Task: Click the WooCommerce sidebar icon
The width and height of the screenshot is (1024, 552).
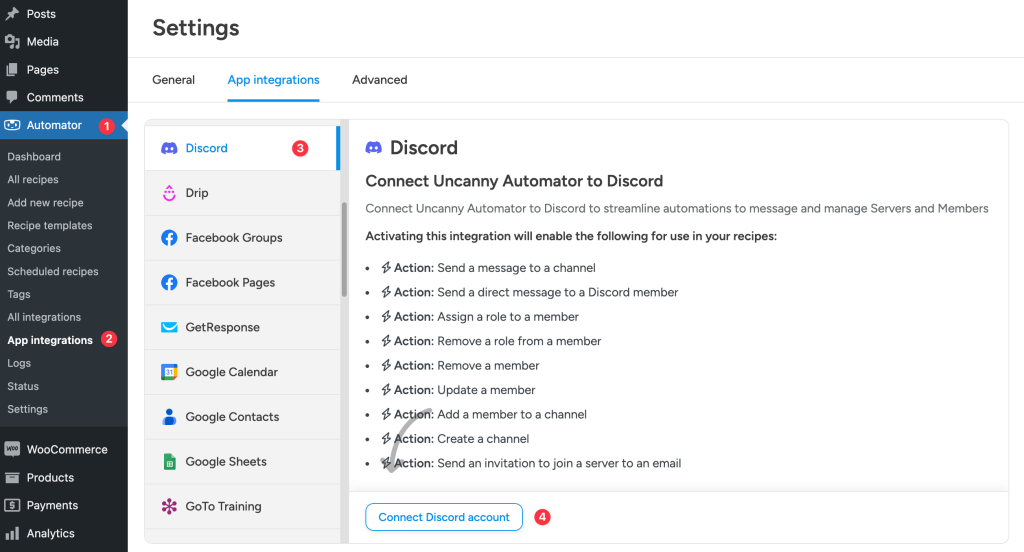Action: pyautogui.click(x=12, y=449)
